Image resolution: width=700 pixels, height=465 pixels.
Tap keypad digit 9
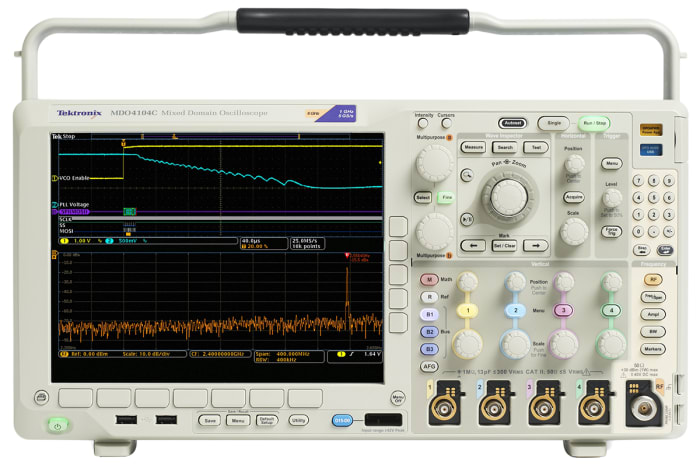coord(668,180)
